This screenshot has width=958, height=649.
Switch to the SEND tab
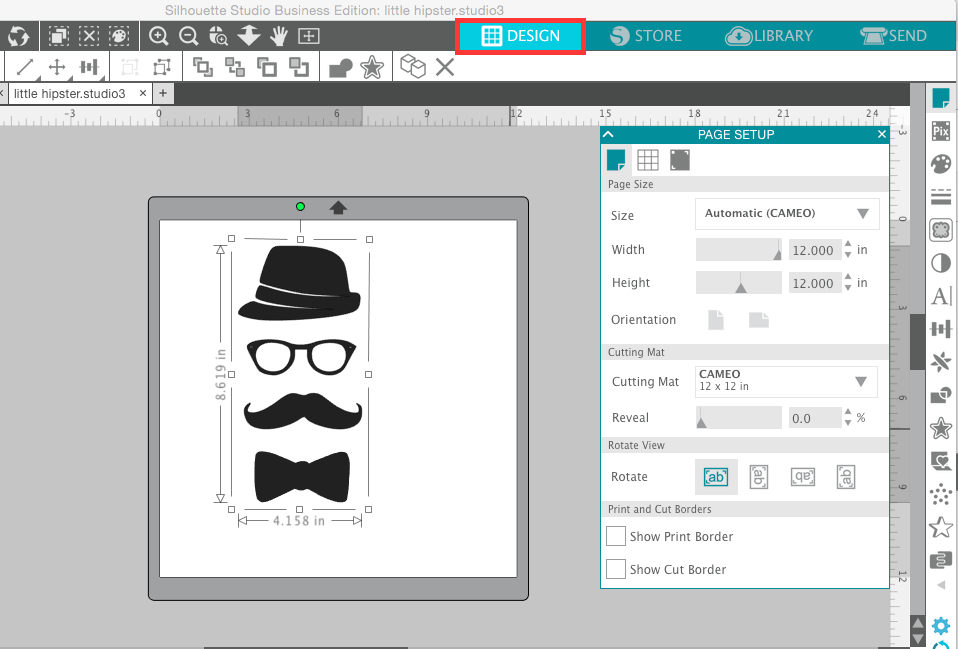[893, 35]
